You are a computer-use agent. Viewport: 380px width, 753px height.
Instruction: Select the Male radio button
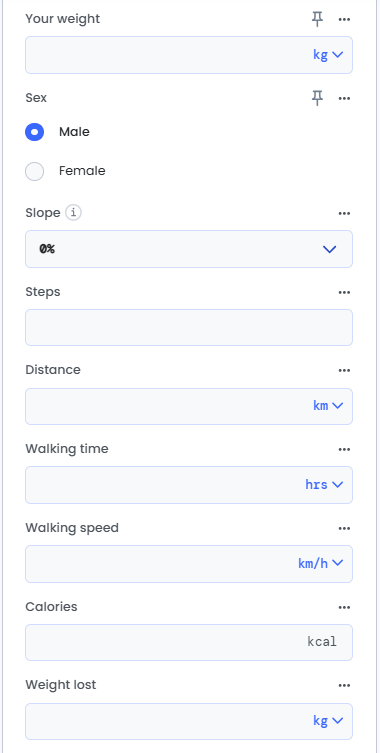(x=35, y=132)
